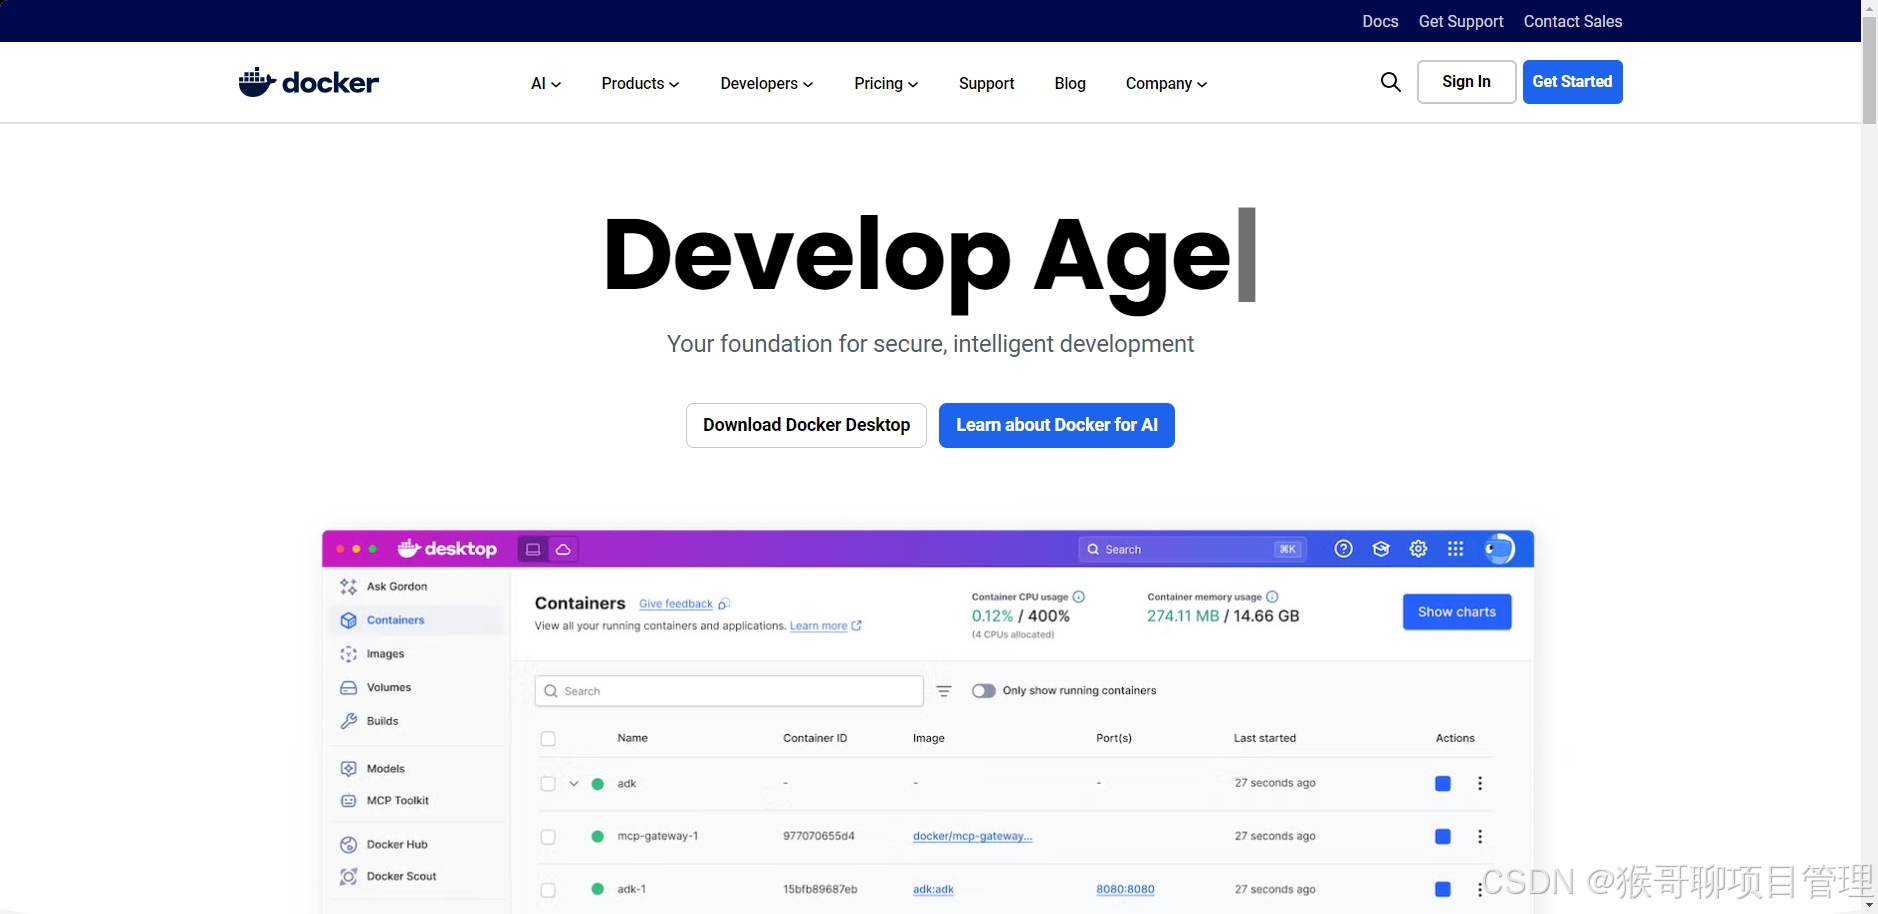Focus the Containers search field
The width and height of the screenshot is (1878, 914).
729,691
